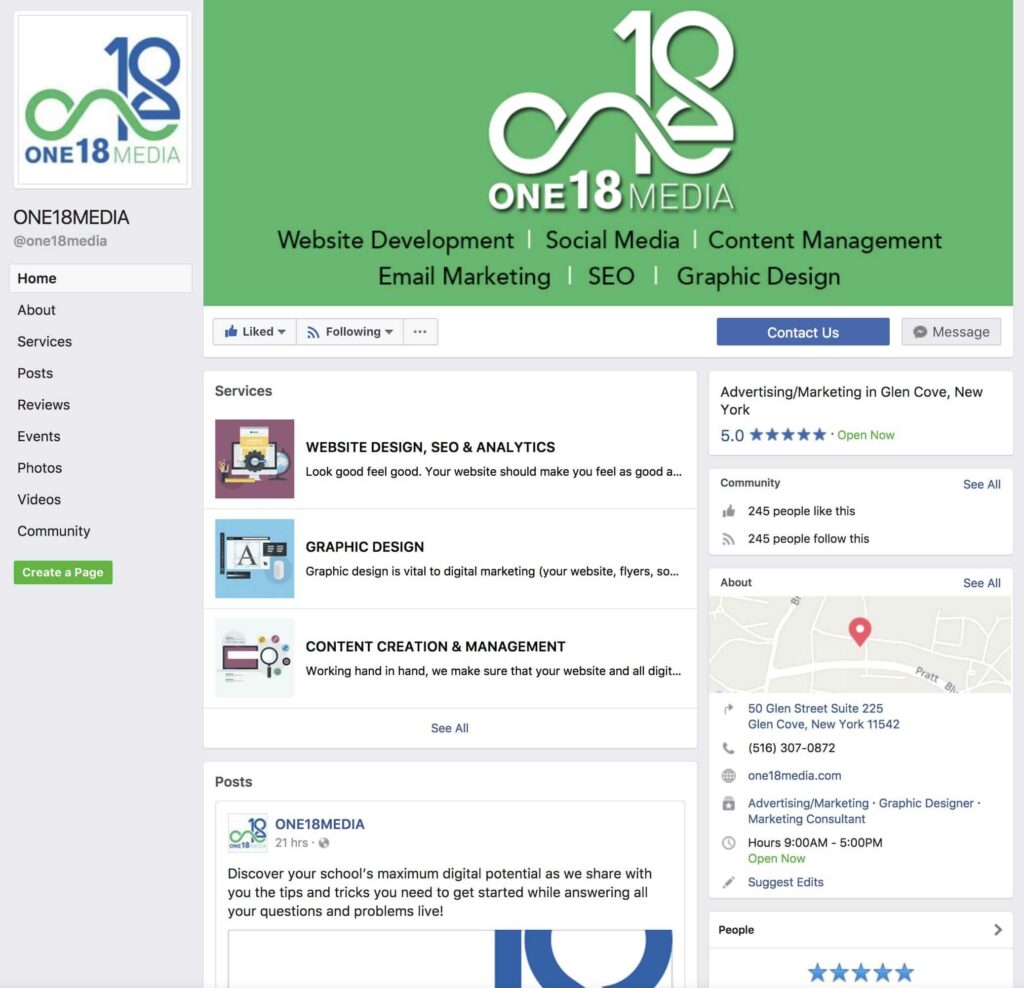The width and height of the screenshot is (1024, 988).
Task: Open the Reviews page
Action: [44, 405]
